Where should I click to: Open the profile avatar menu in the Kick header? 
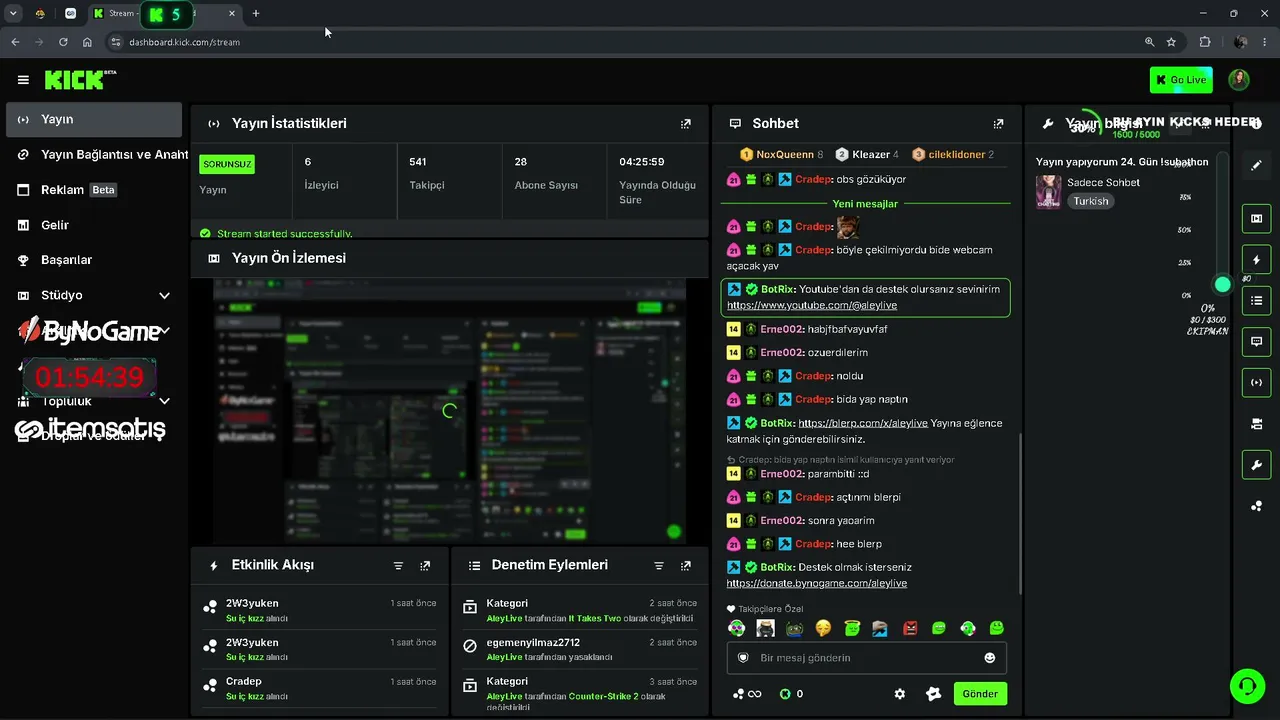click(x=1239, y=80)
